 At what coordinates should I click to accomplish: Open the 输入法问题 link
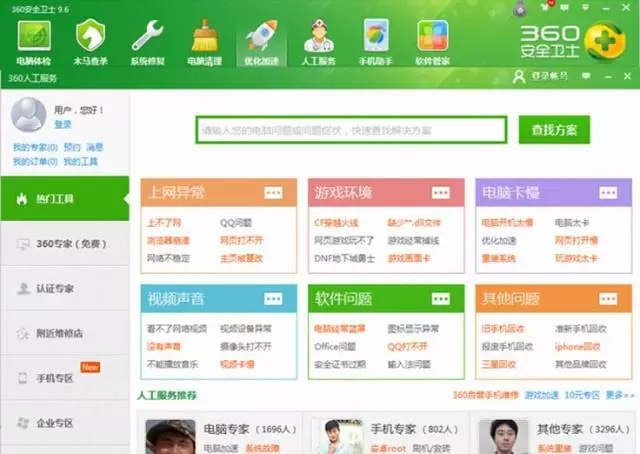pyautogui.click(x=409, y=365)
